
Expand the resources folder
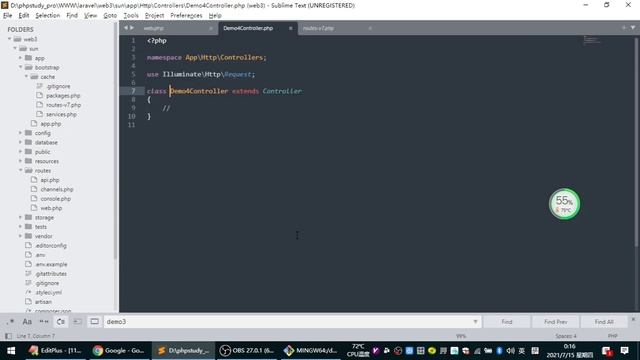coord(20,161)
